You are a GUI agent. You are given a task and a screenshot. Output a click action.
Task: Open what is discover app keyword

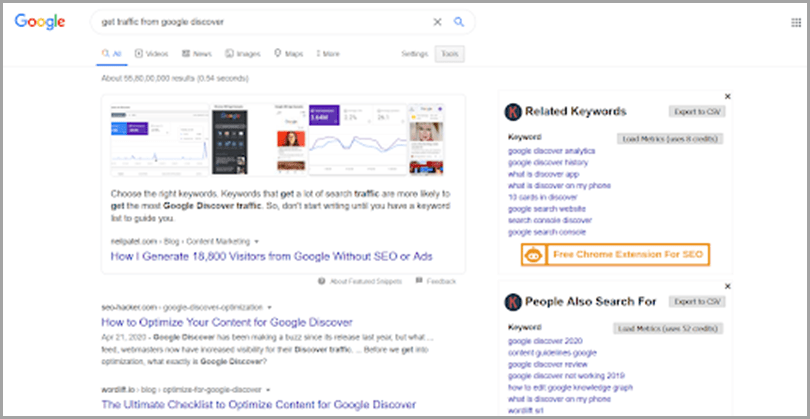[543, 174]
